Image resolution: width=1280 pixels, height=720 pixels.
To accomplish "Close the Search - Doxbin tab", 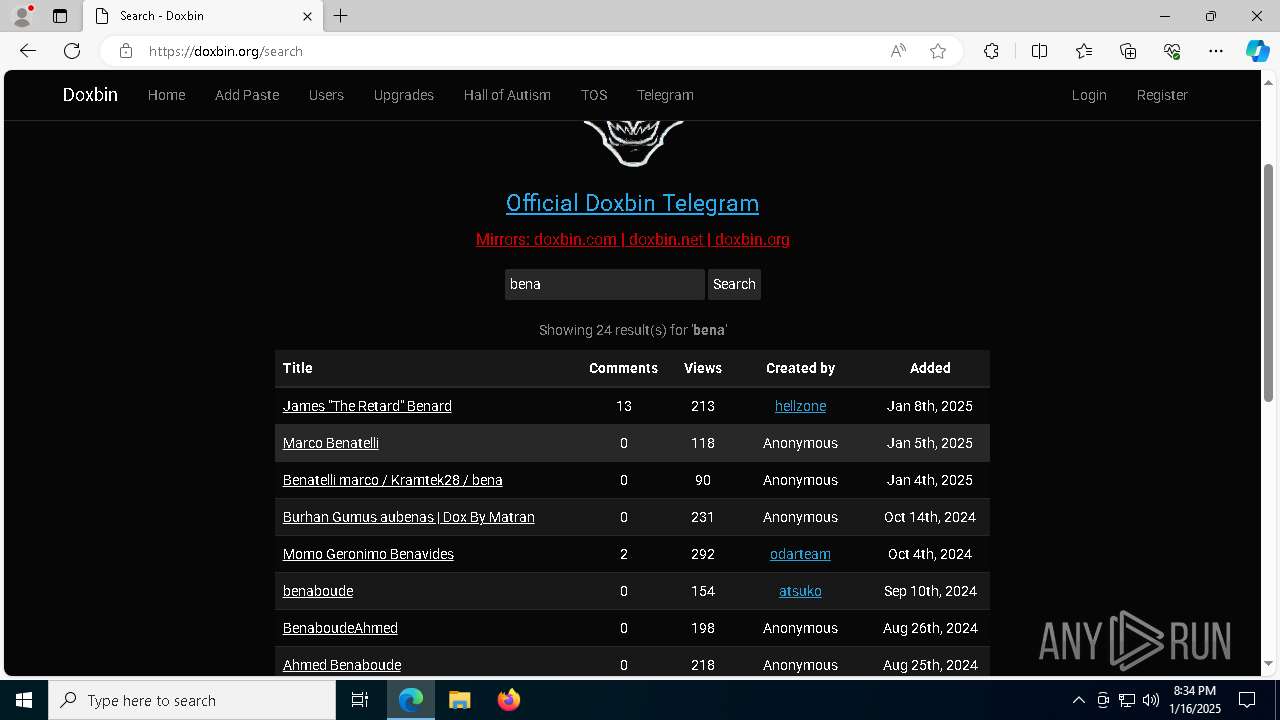I will tap(307, 16).
